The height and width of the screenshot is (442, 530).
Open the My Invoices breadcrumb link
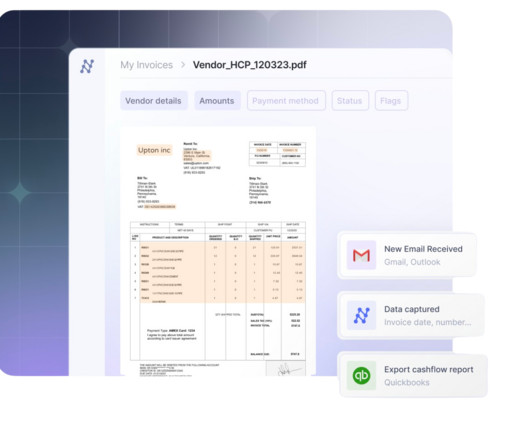[146, 65]
